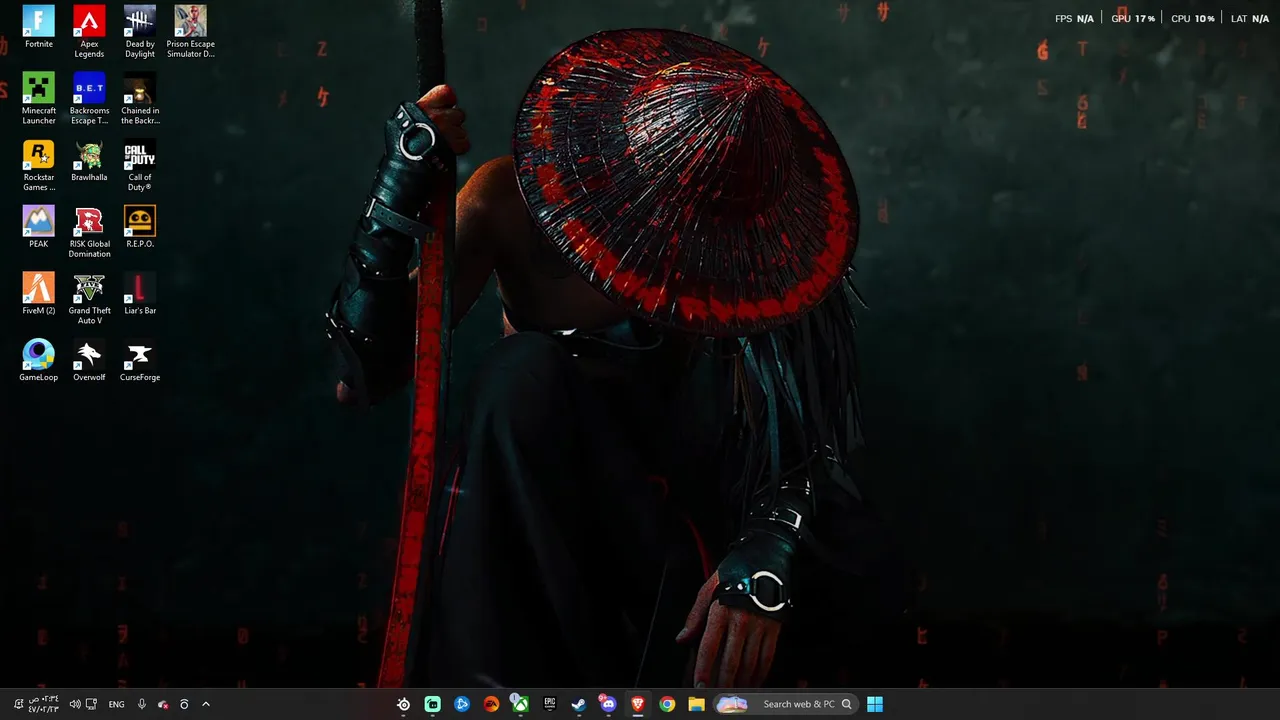Open SteelSeries app from the taskbar

(403, 704)
